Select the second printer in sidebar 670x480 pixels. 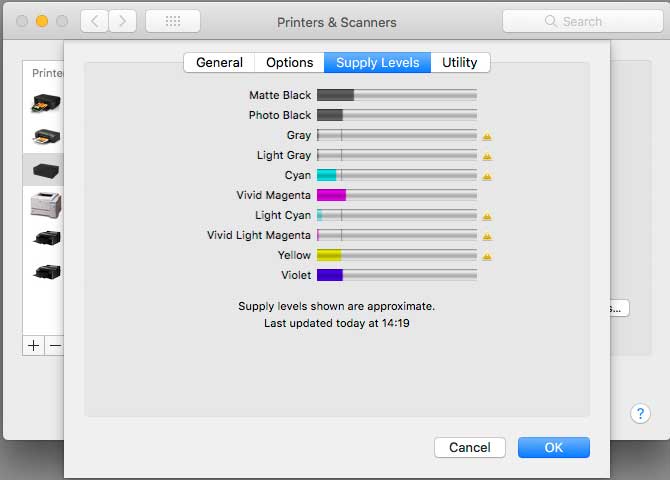point(46,137)
